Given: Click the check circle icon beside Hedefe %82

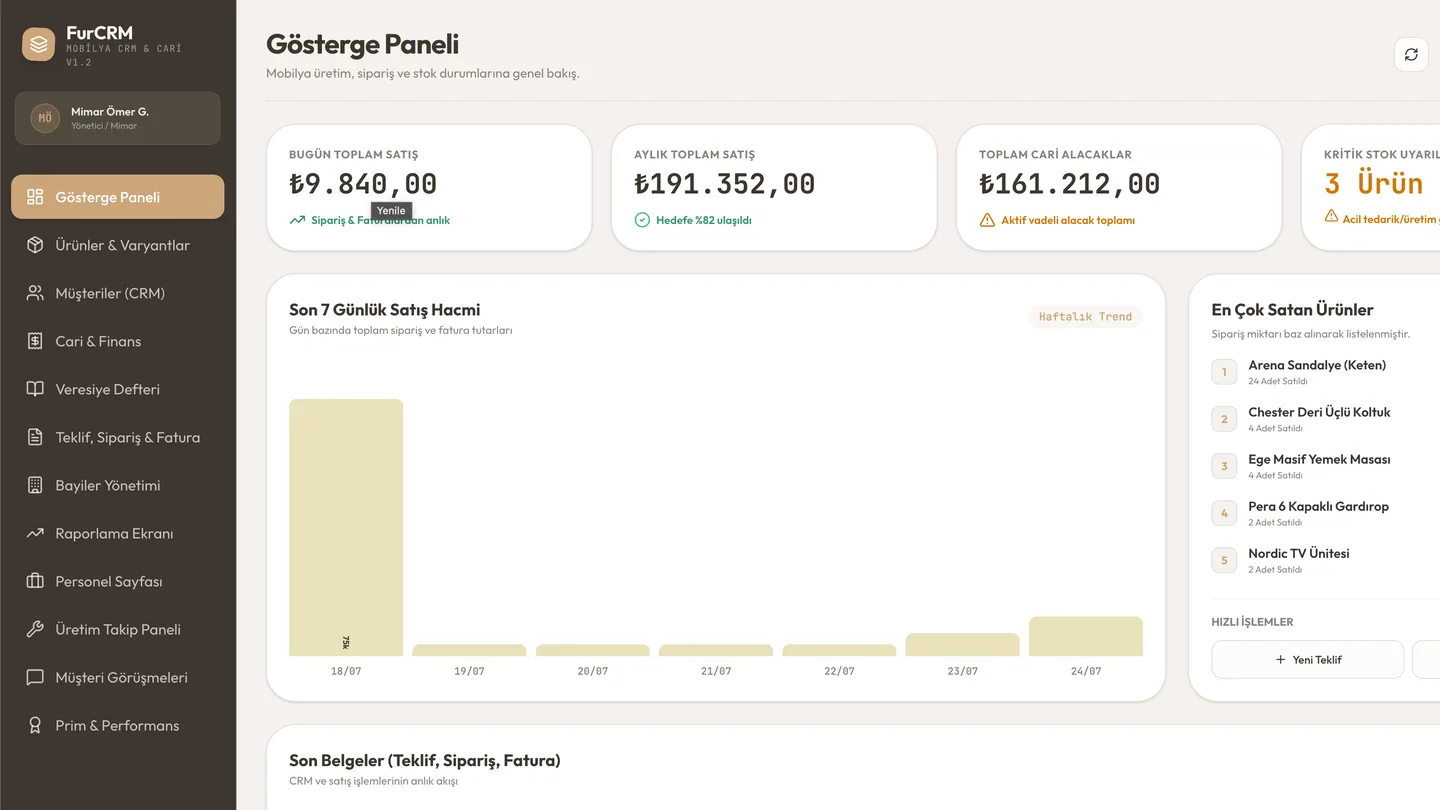Looking at the screenshot, I should point(642,220).
